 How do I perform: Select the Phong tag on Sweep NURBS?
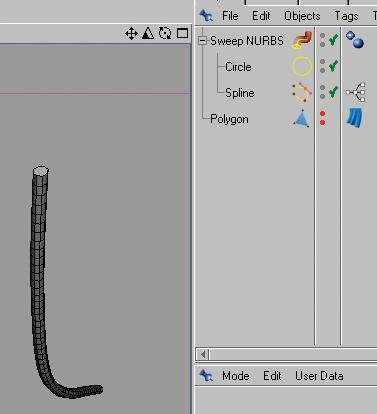pyautogui.click(x=355, y=40)
